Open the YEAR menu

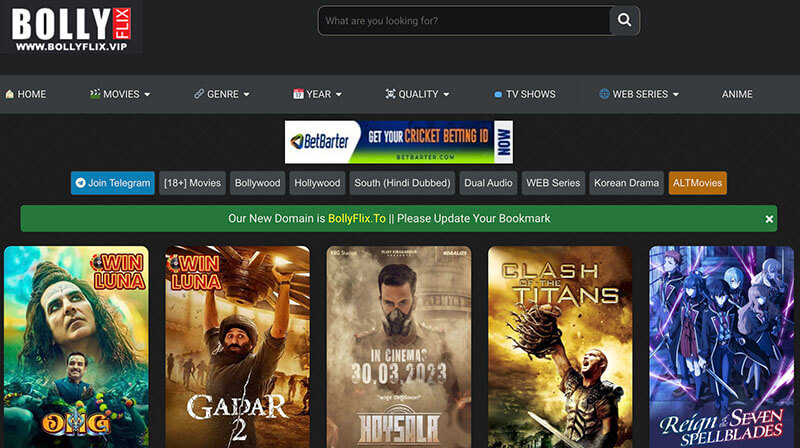tap(317, 94)
